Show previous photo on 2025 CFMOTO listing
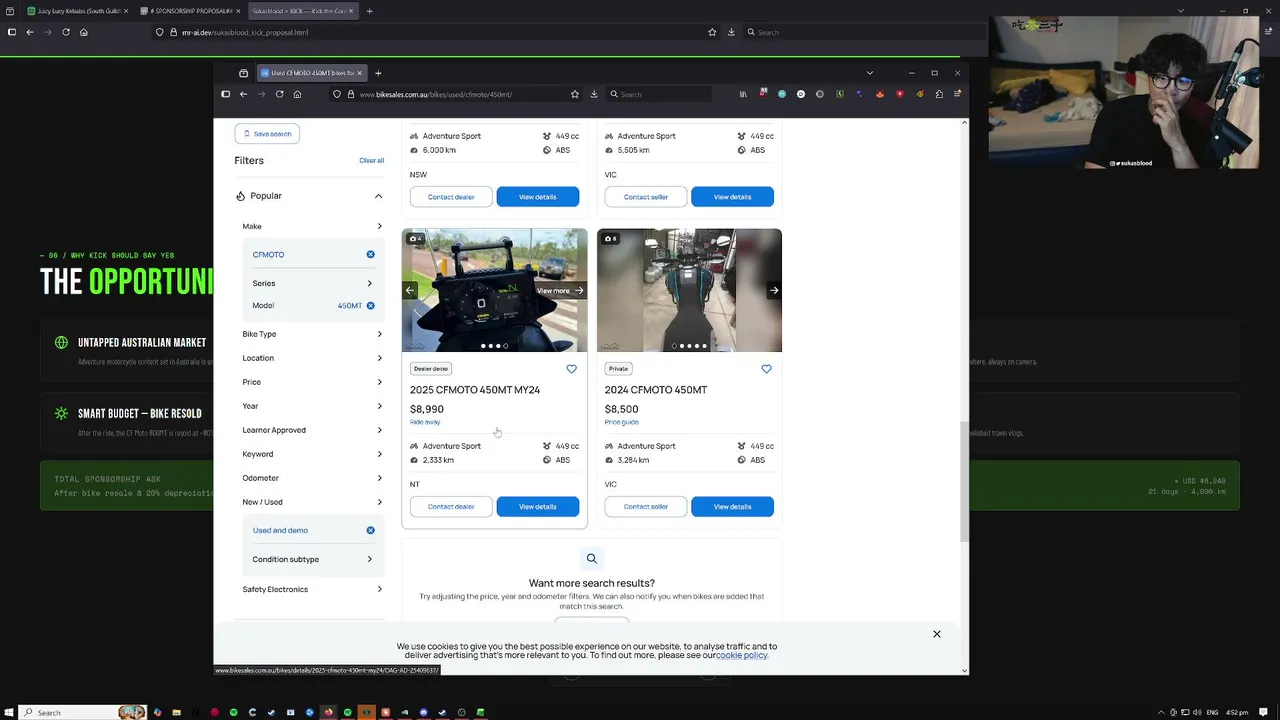Image resolution: width=1280 pixels, height=720 pixels. coord(410,291)
